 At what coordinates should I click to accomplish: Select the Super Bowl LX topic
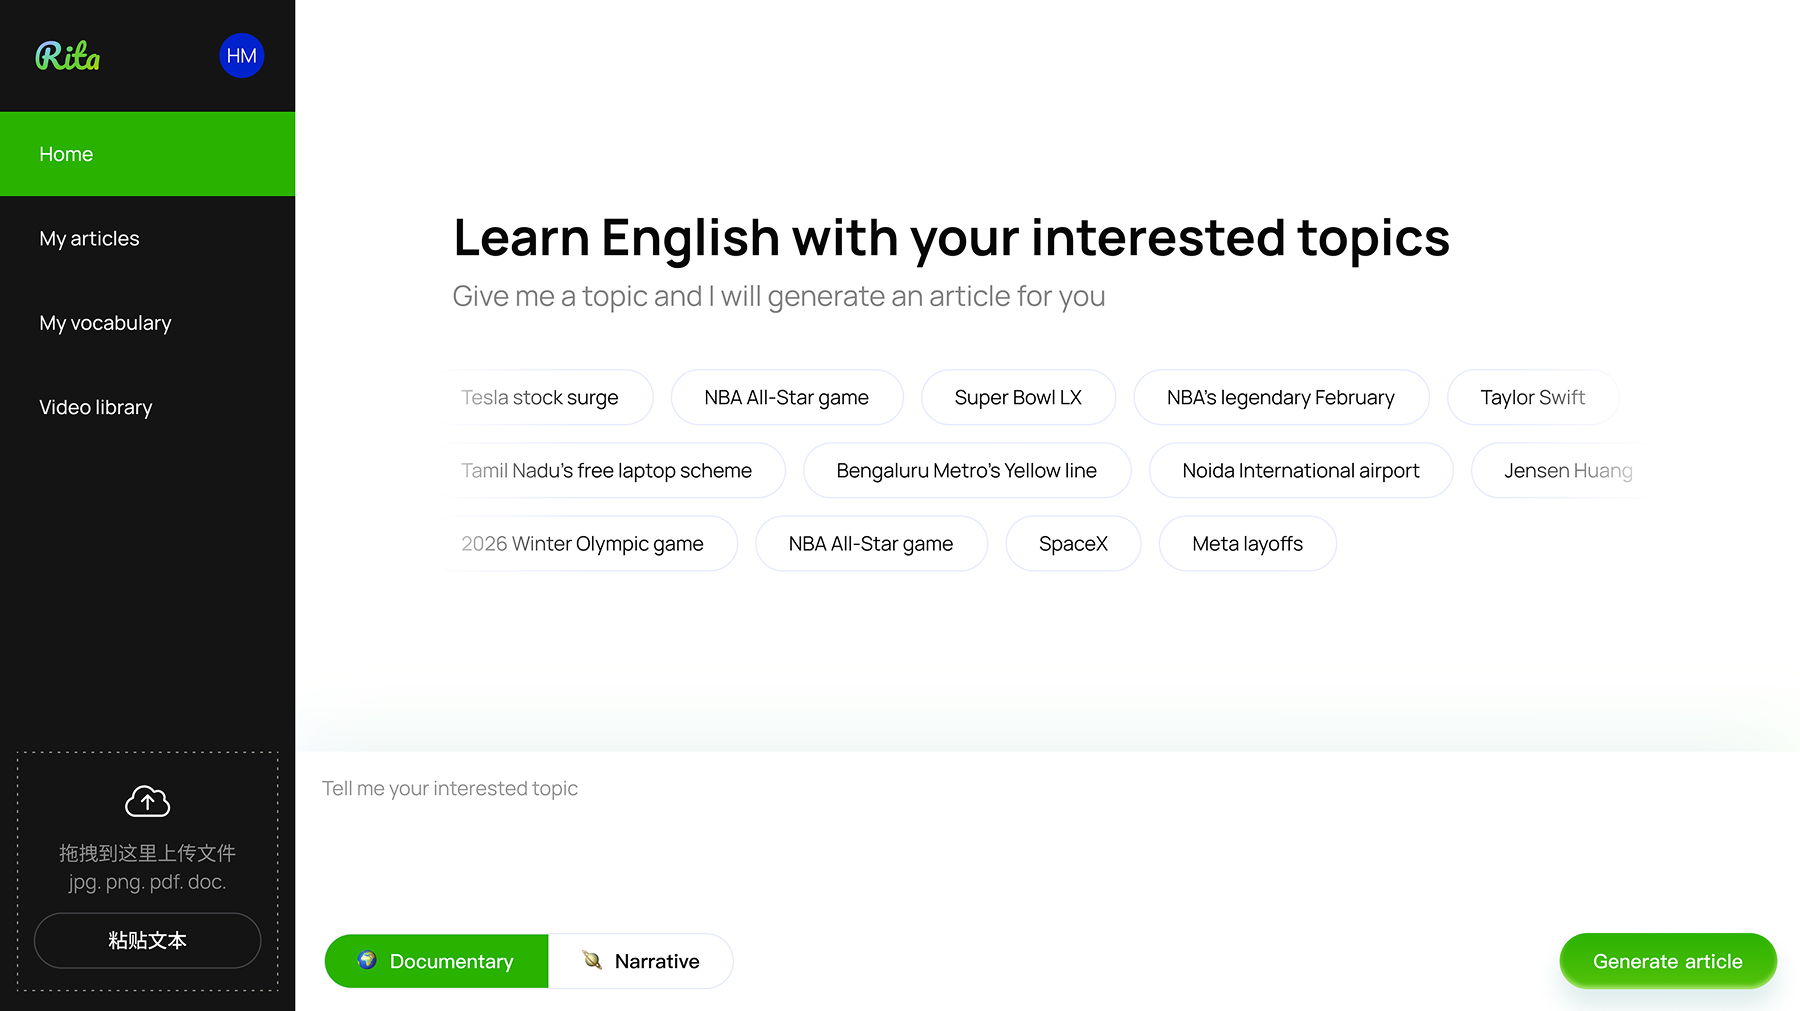tap(1018, 397)
